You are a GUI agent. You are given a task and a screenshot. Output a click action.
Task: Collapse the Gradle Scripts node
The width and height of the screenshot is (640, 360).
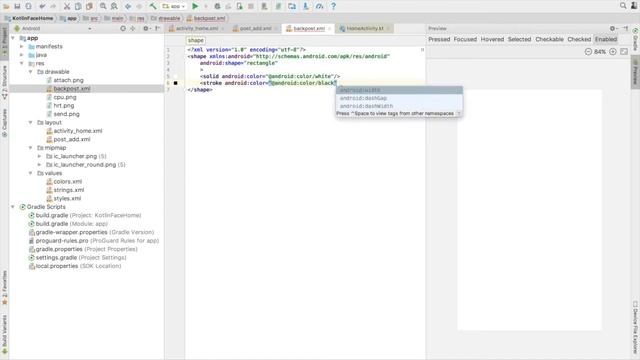pyautogui.click(x=13, y=207)
